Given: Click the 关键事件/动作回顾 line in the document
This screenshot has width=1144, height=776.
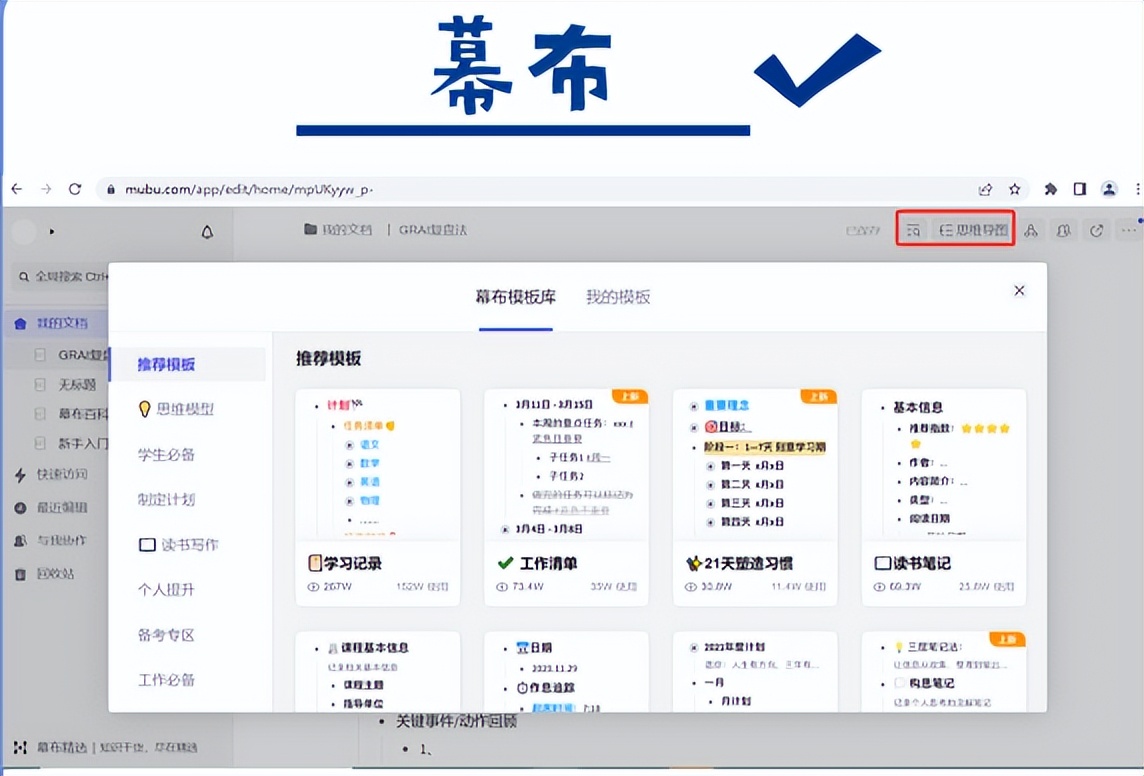Looking at the screenshot, I should point(457,721).
